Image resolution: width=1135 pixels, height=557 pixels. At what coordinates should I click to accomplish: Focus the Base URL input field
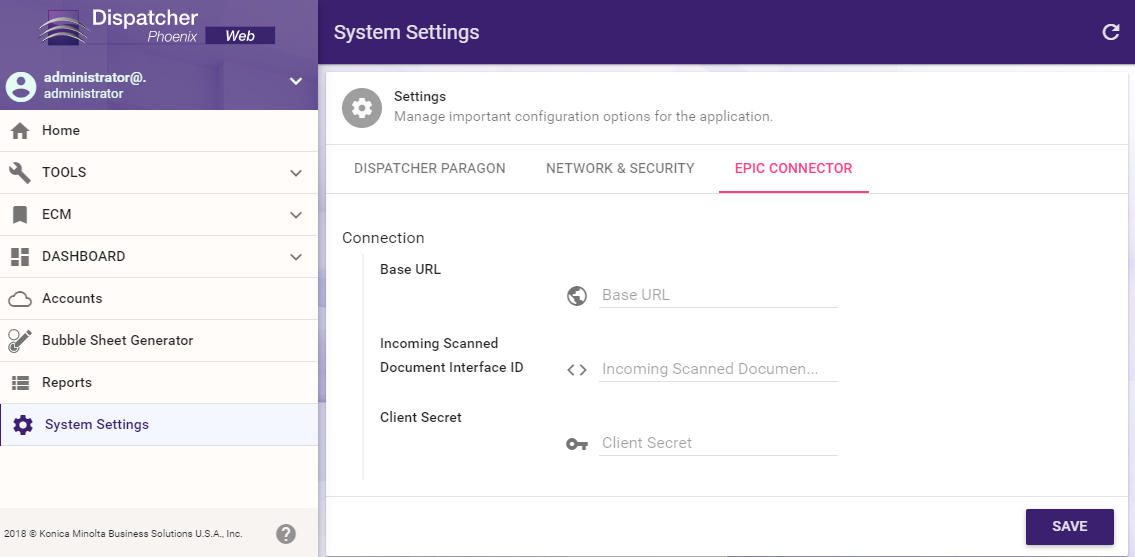(718, 296)
